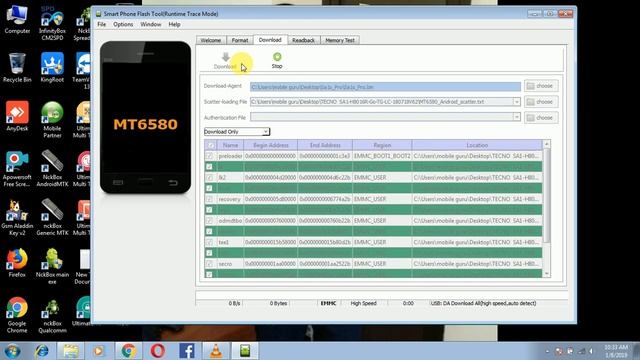Launch AnyDesk desktop shortcut
640x360 pixels.
(17, 117)
